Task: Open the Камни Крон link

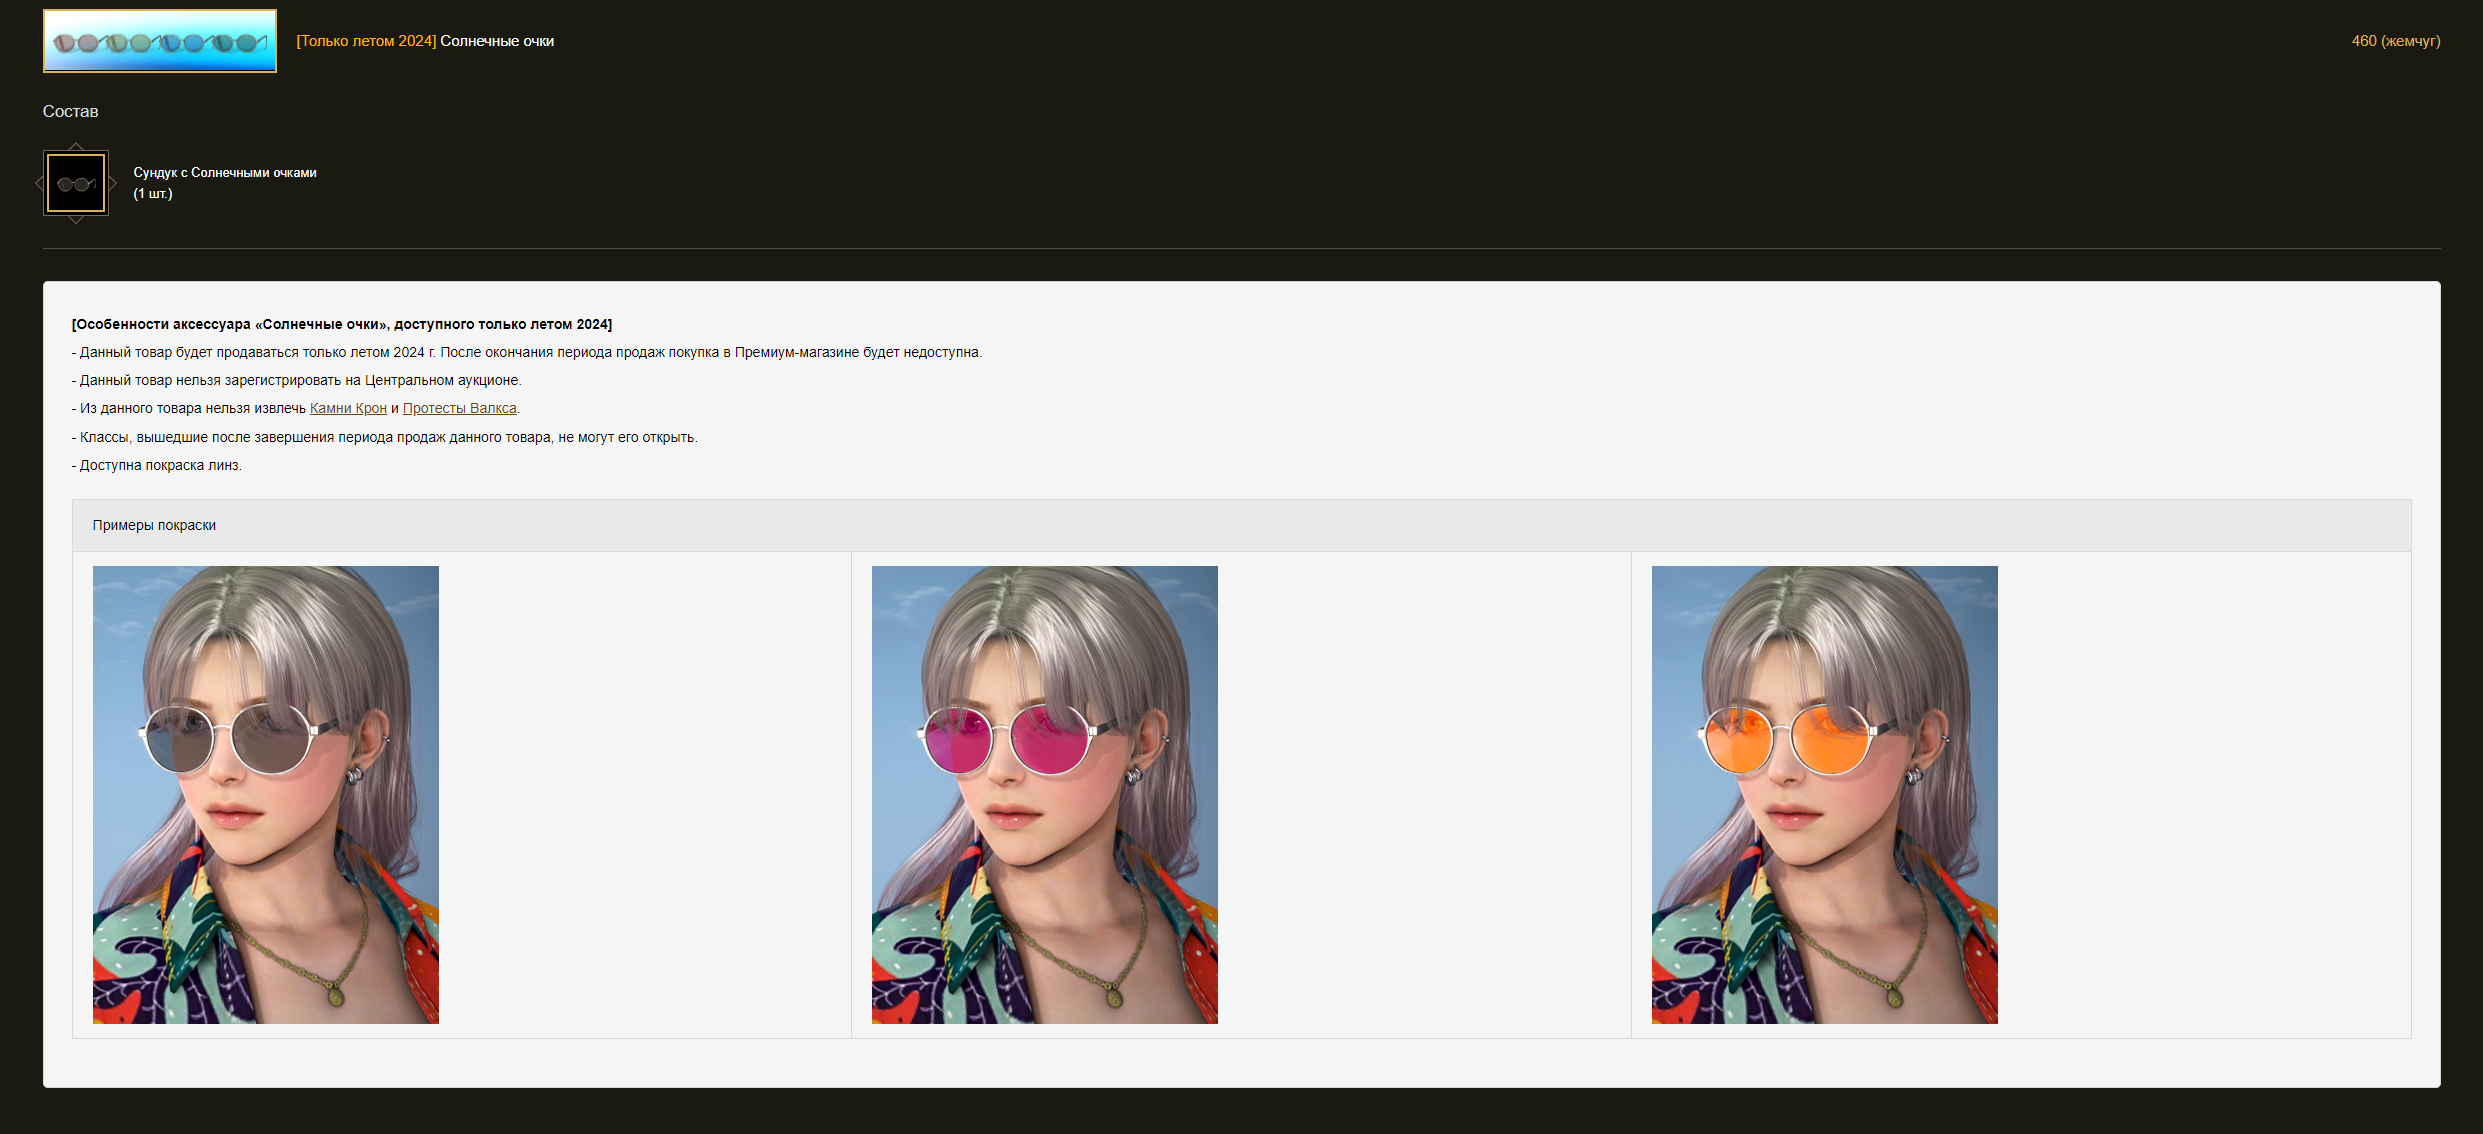Action: click(x=348, y=408)
